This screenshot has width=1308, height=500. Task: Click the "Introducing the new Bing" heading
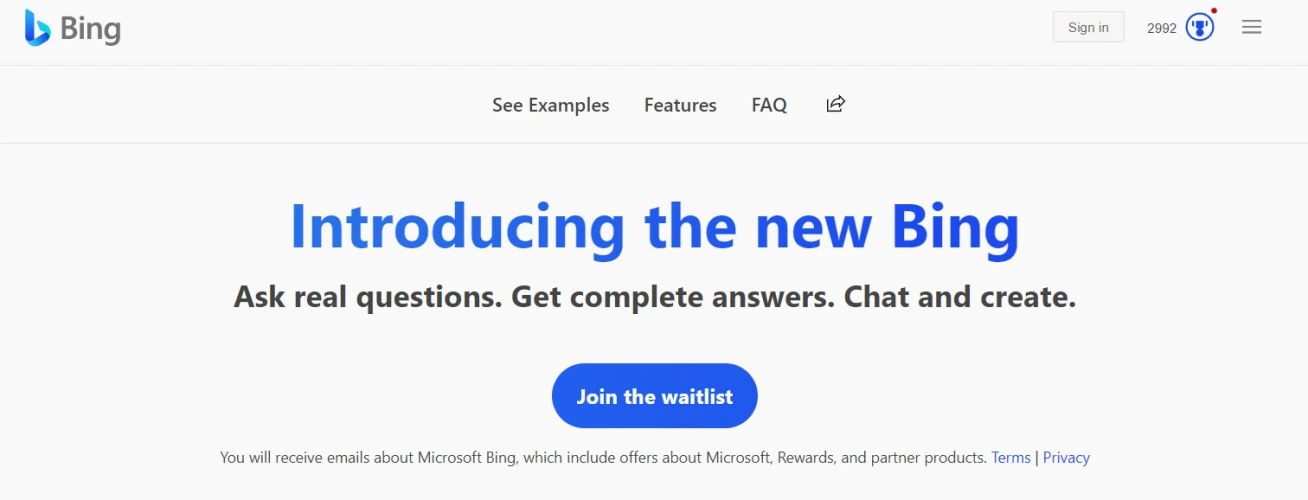[654, 228]
